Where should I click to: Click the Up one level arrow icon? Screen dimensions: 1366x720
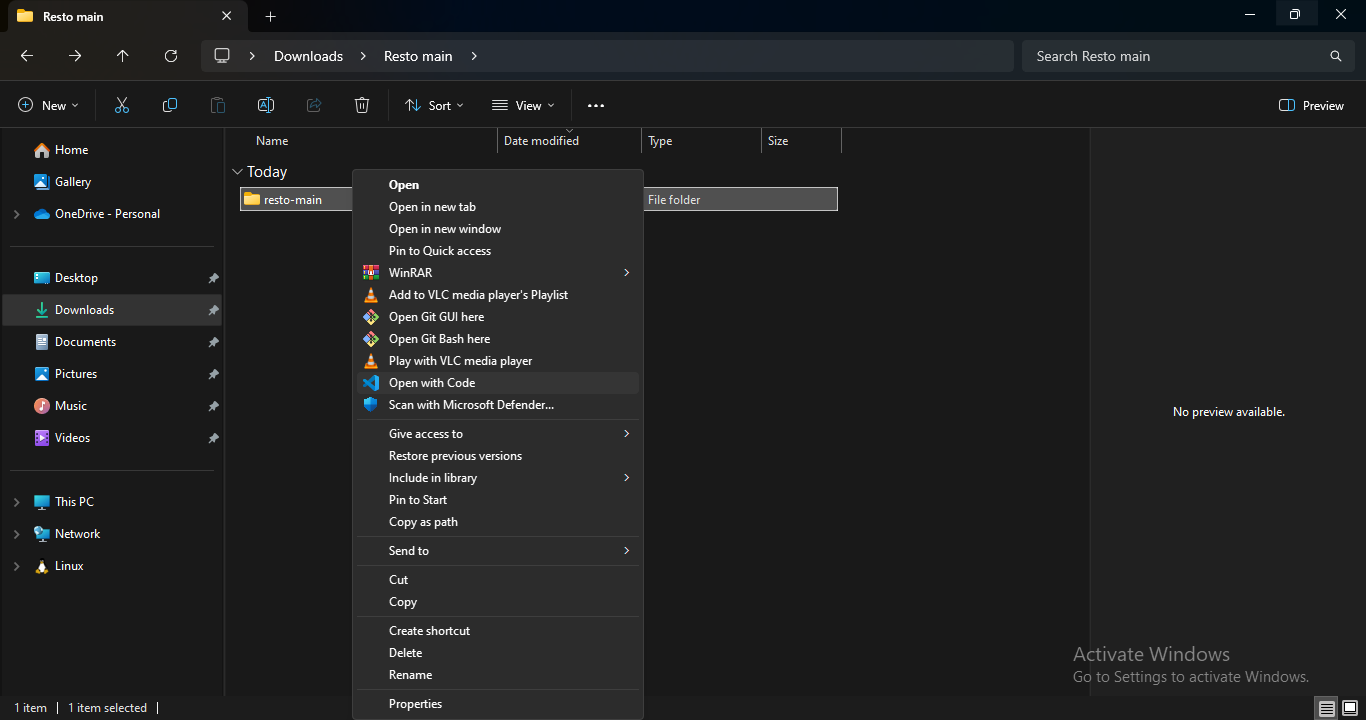pos(122,56)
